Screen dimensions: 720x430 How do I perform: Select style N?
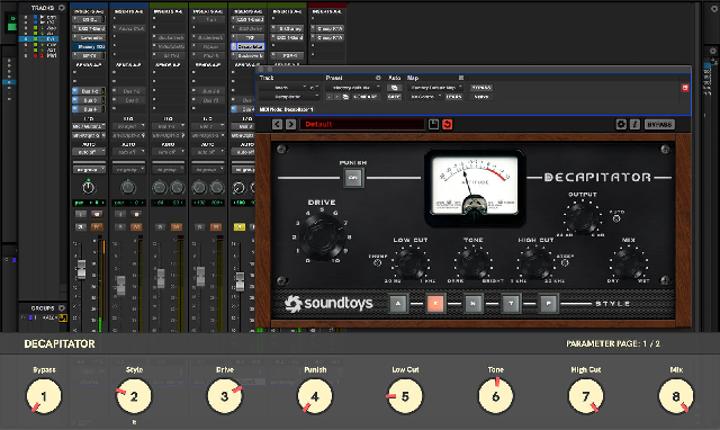473,304
